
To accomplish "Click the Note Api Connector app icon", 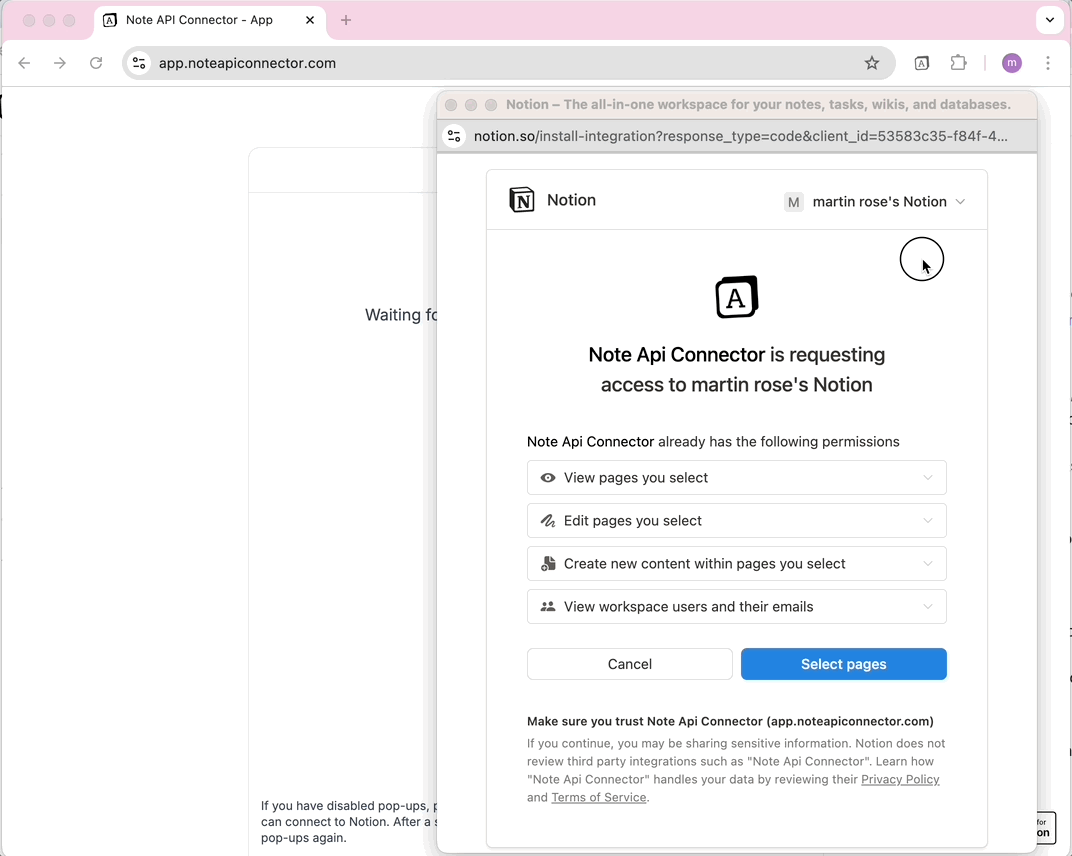I will (x=737, y=297).
